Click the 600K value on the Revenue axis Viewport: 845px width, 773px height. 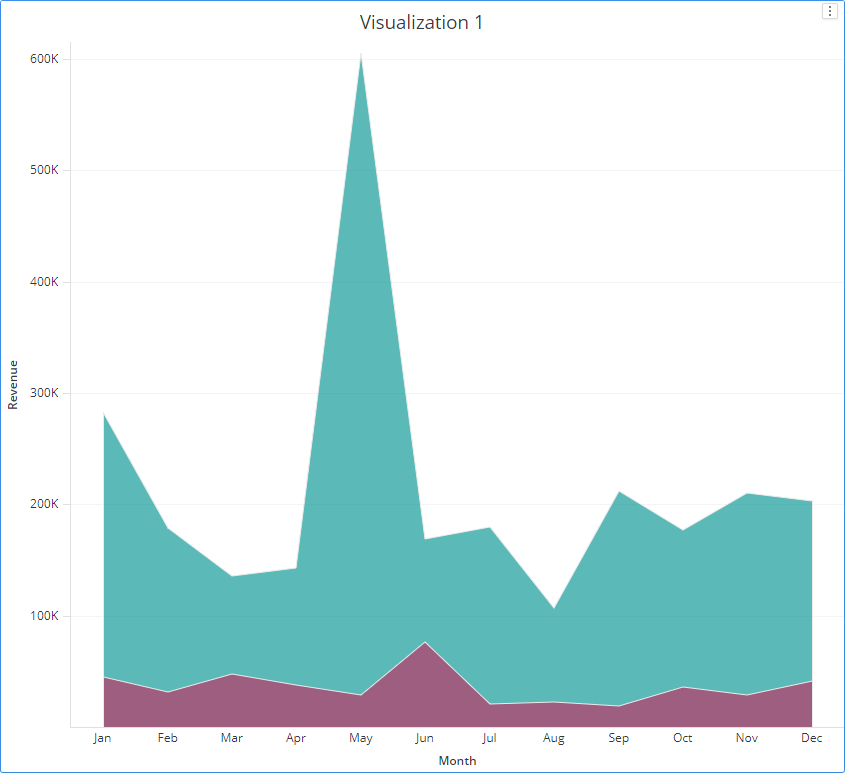[45, 59]
